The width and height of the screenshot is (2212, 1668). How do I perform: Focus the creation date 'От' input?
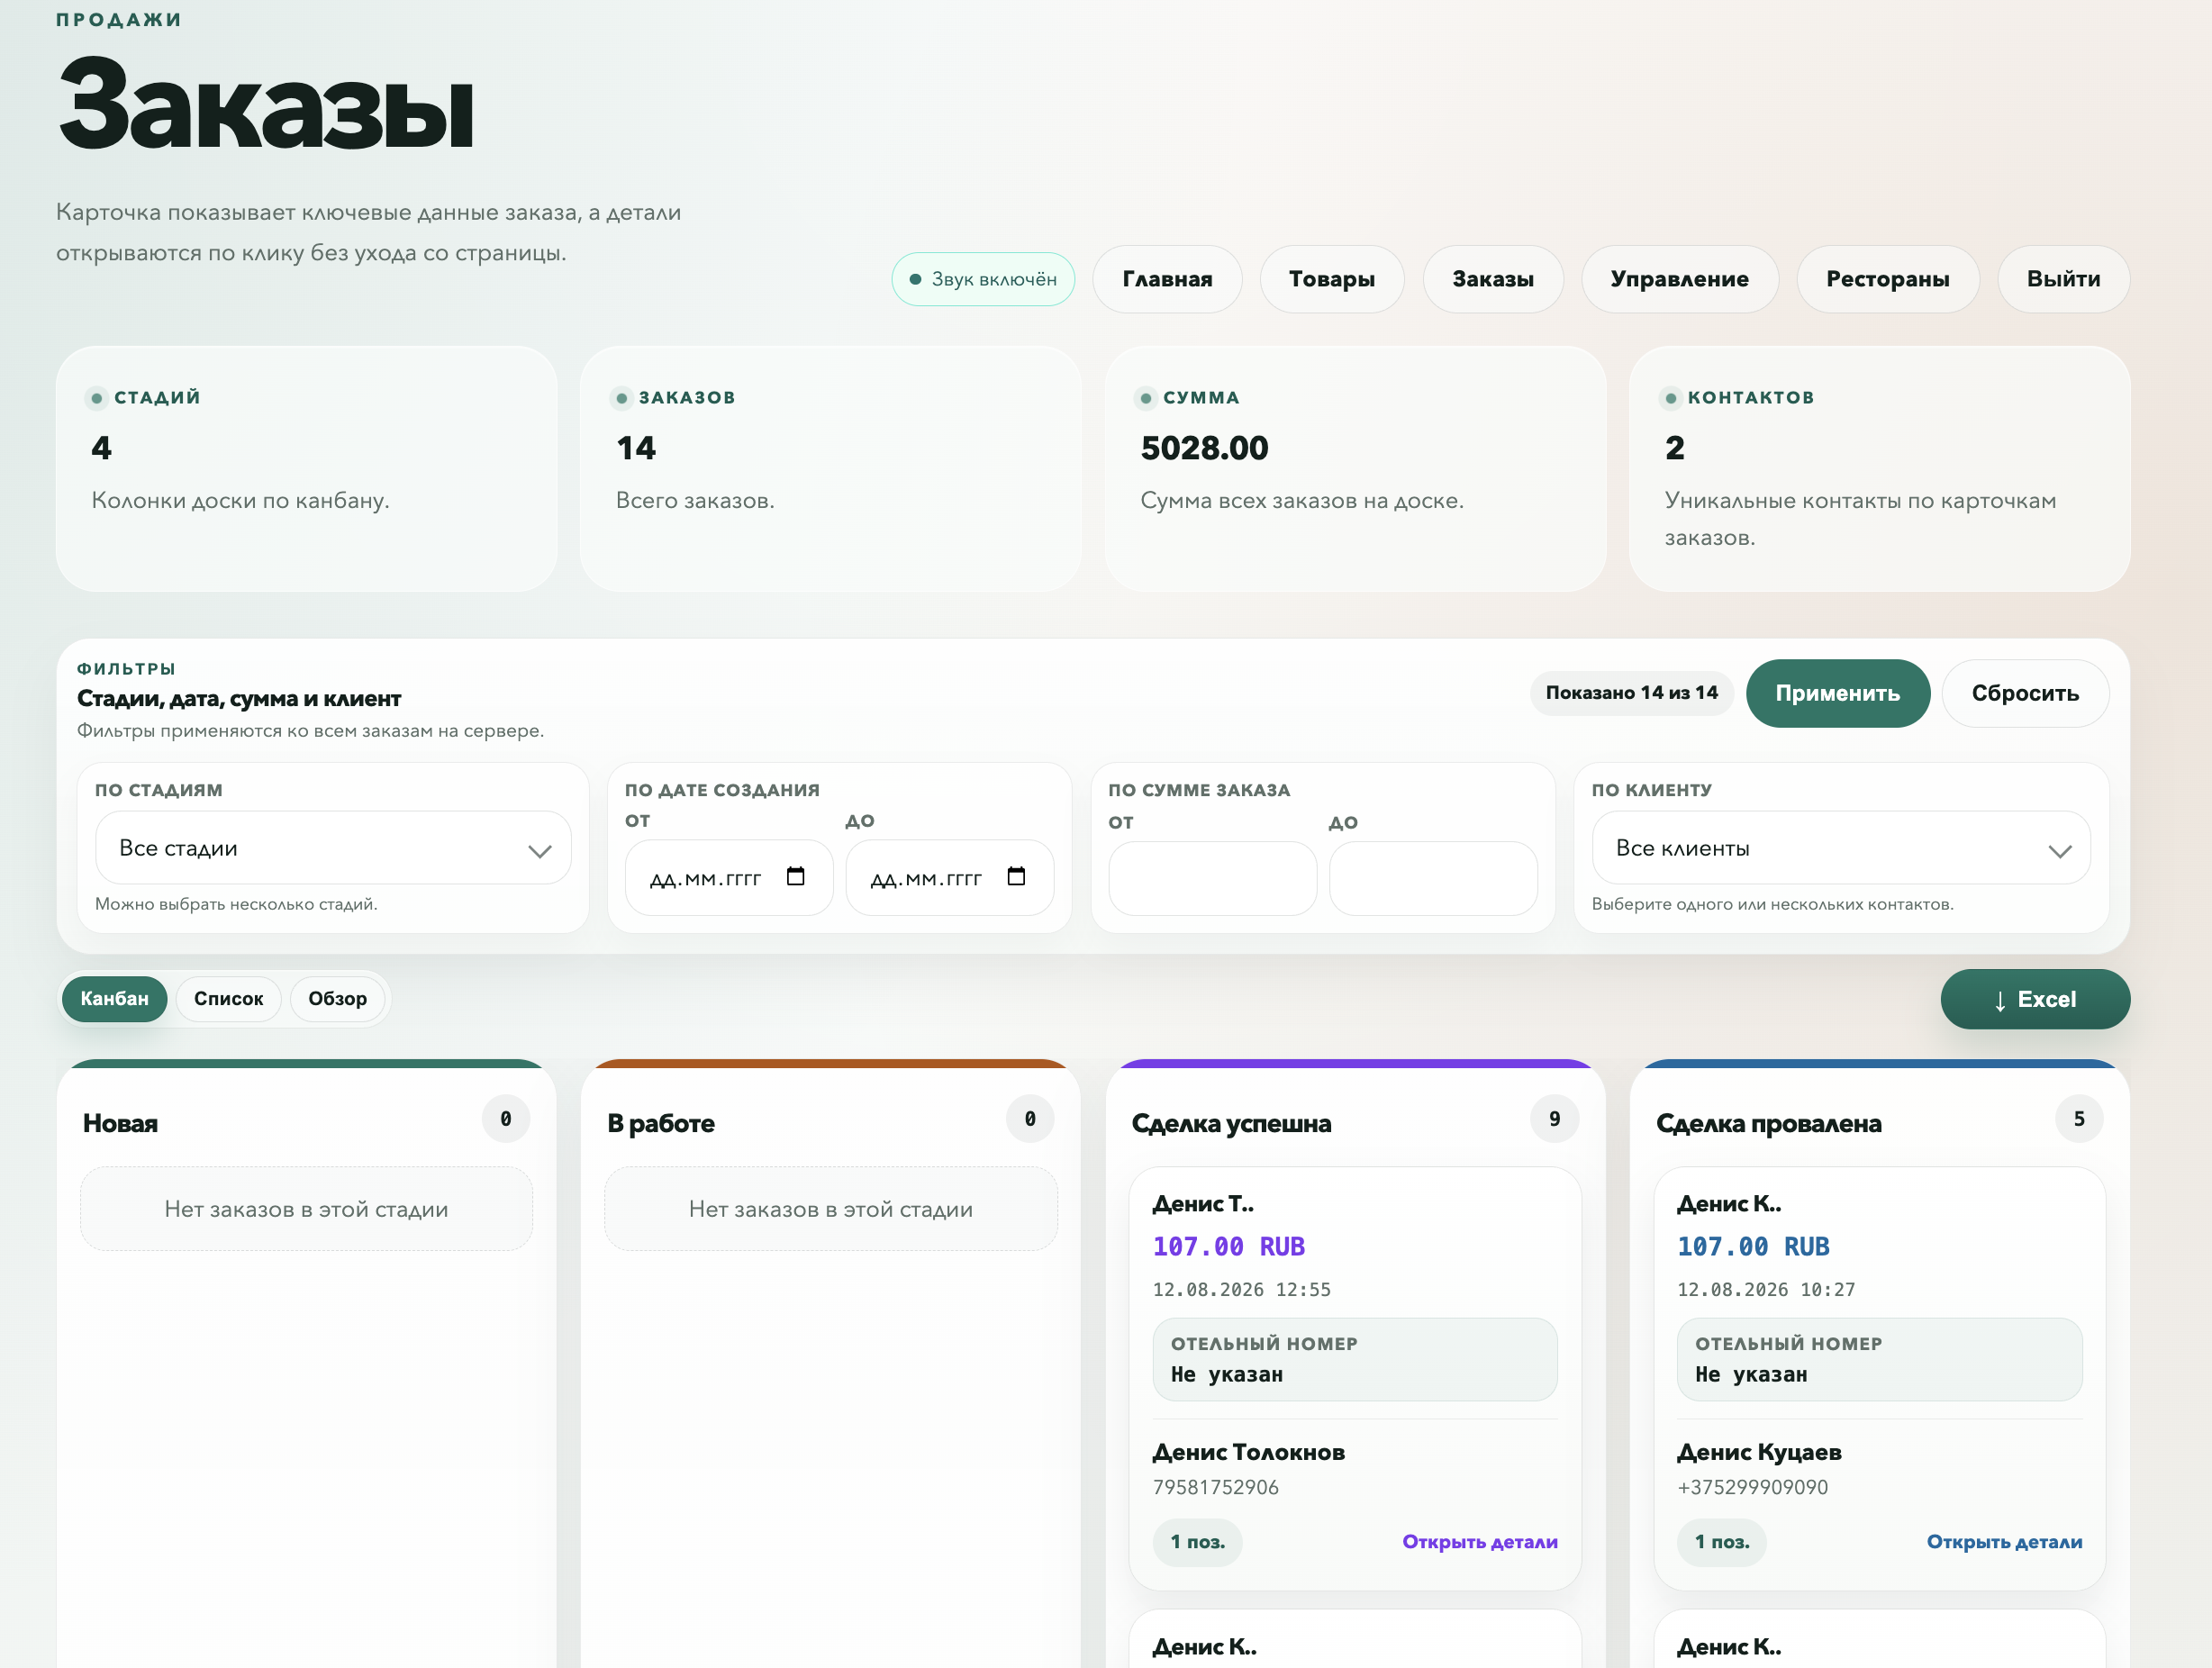(729, 878)
